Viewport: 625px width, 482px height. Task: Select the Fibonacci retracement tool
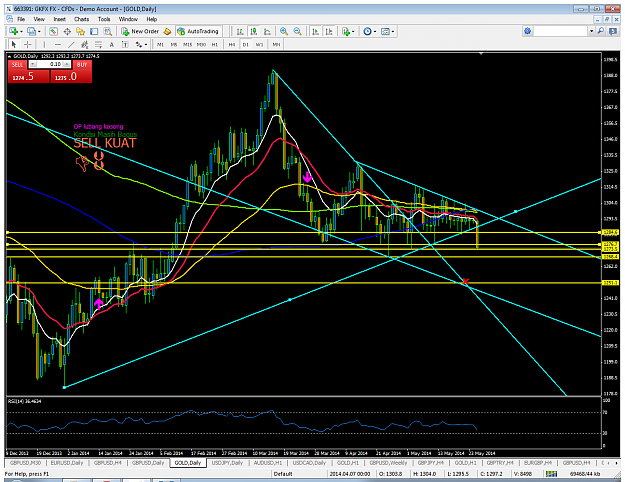click(x=98, y=44)
